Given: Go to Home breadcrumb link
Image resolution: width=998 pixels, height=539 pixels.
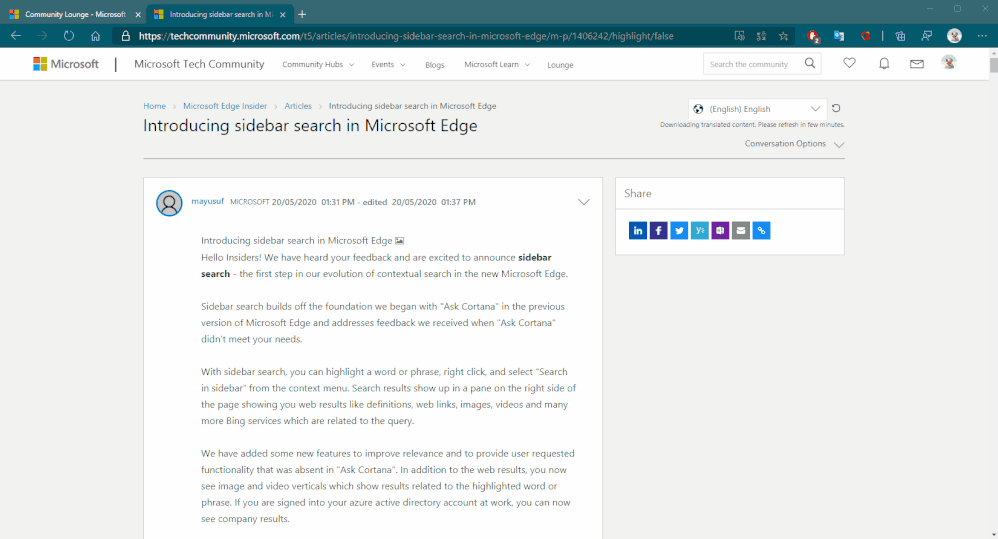Looking at the screenshot, I should click(x=154, y=106).
